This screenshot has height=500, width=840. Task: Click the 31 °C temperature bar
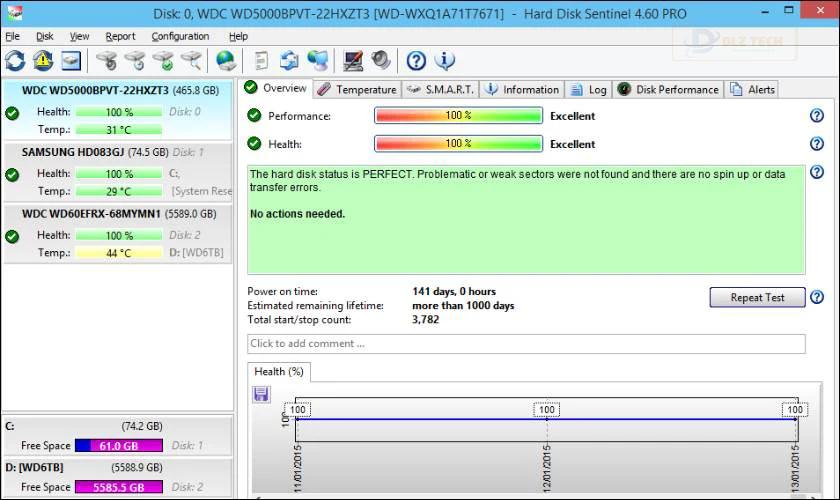118,129
